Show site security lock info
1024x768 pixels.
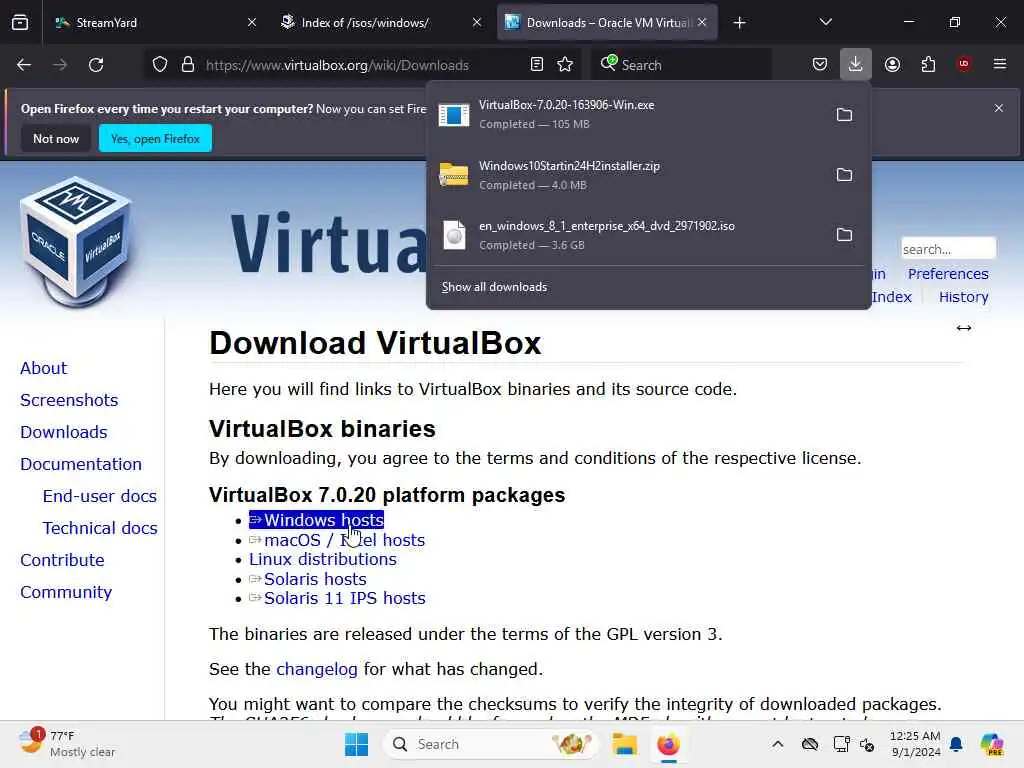point(188,65)
